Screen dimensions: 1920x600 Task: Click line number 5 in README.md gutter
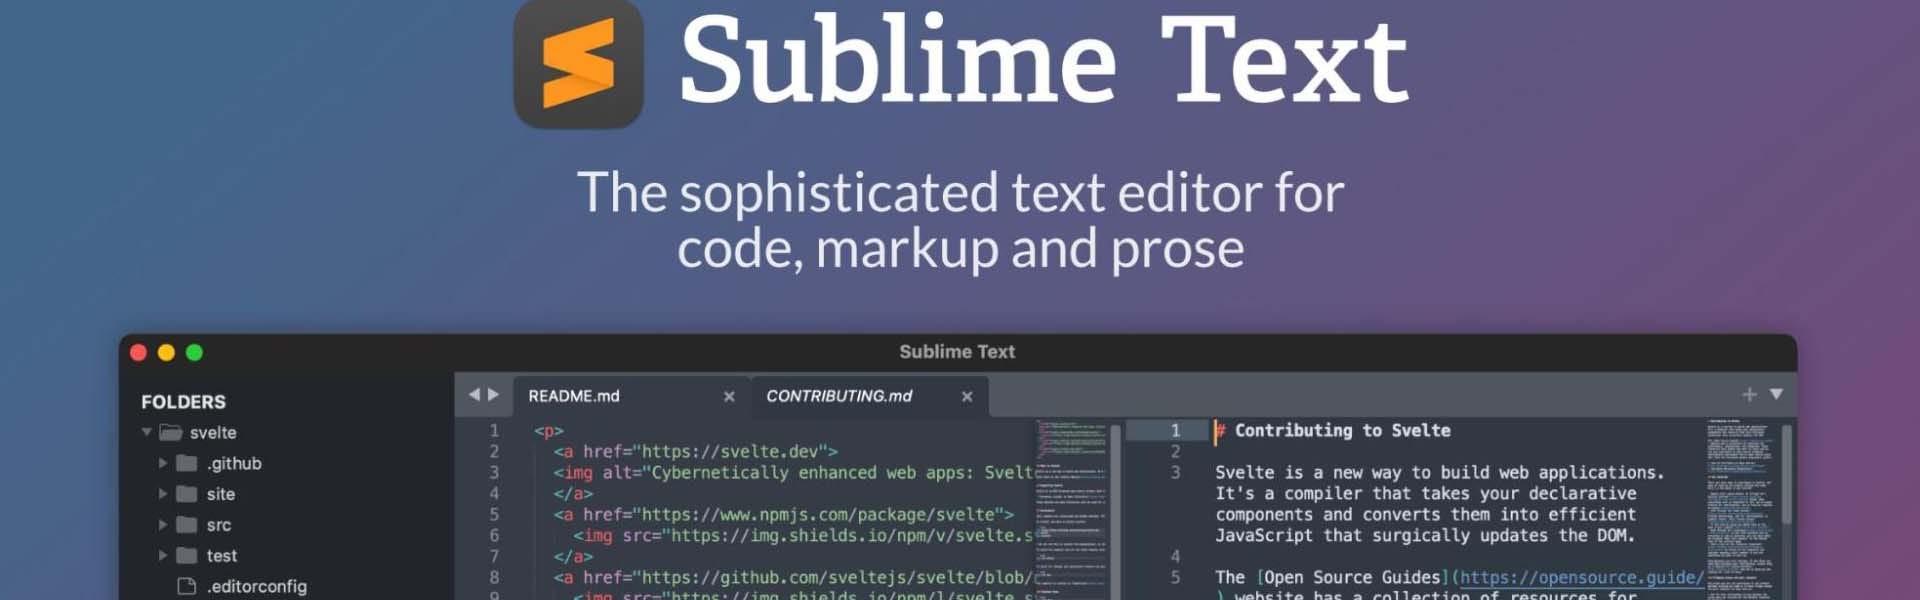494,515
